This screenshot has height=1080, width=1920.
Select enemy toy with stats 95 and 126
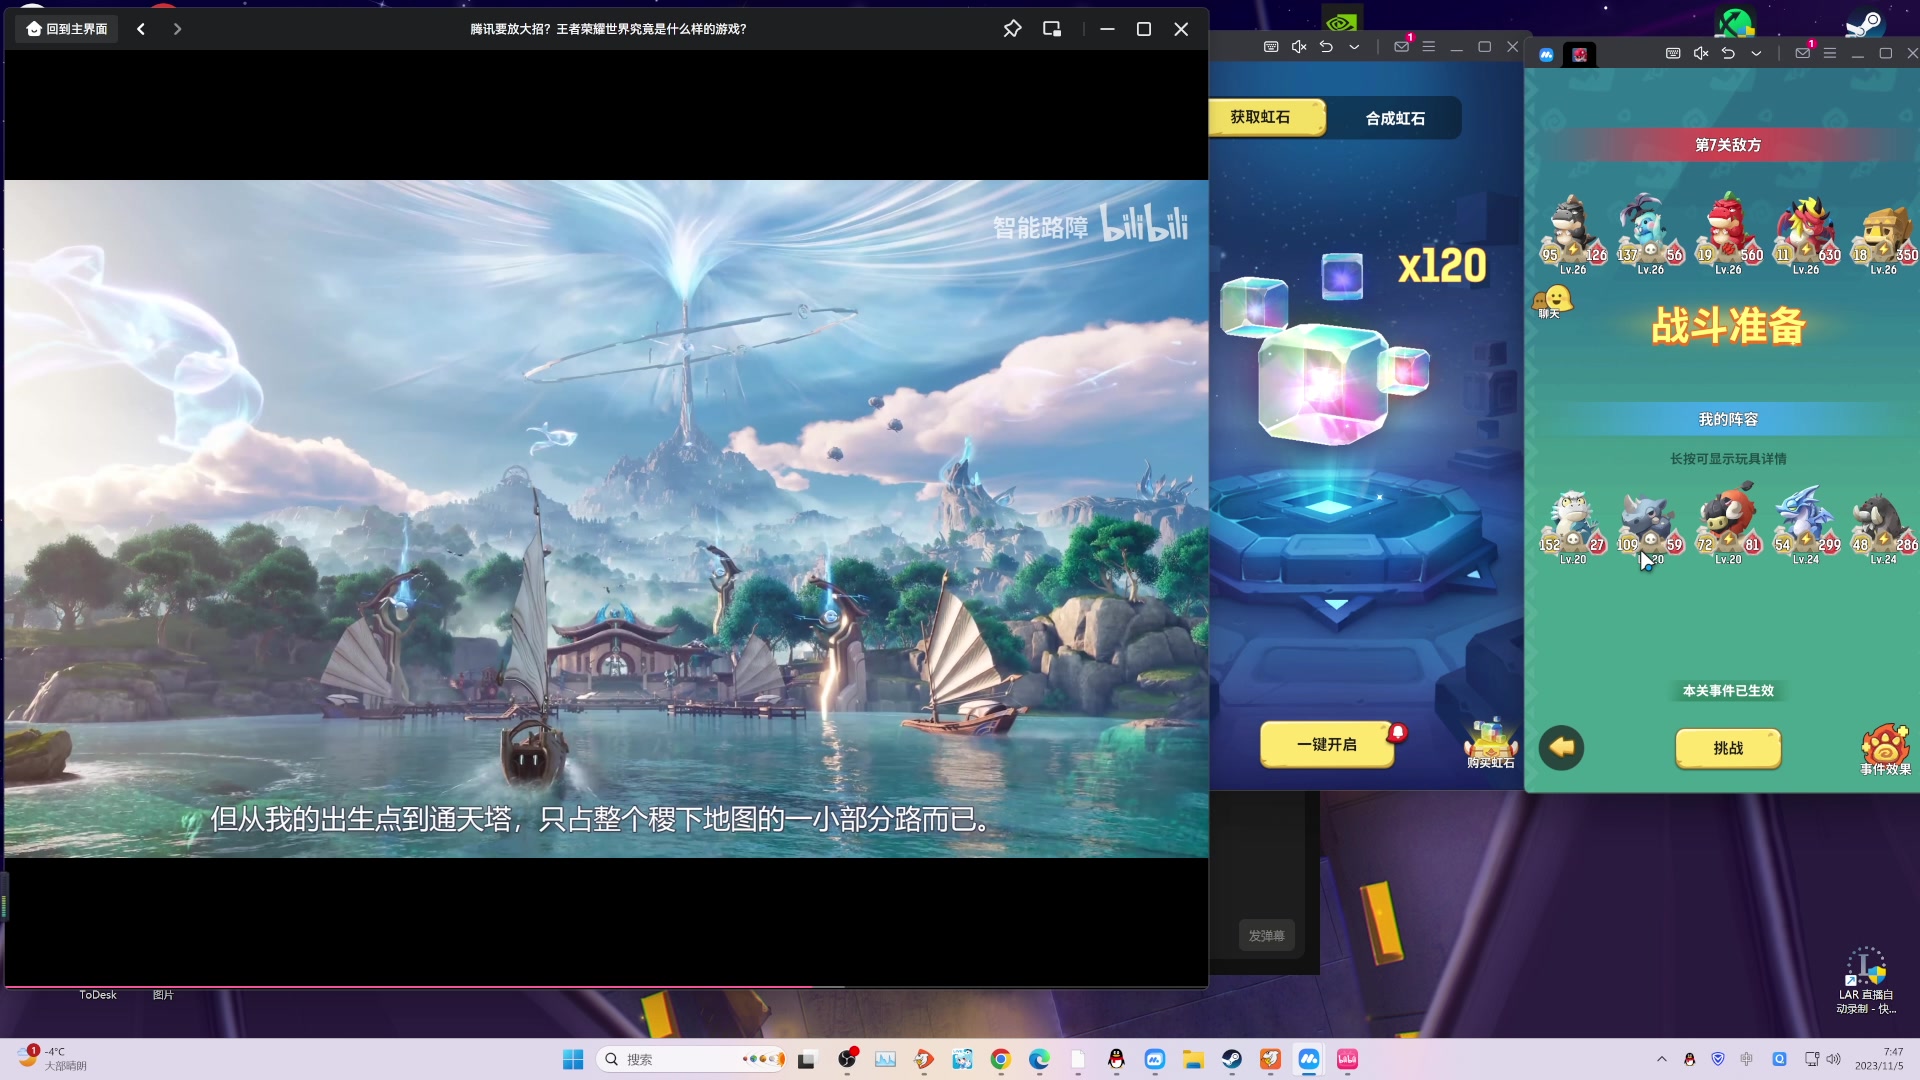(1572, 235)
